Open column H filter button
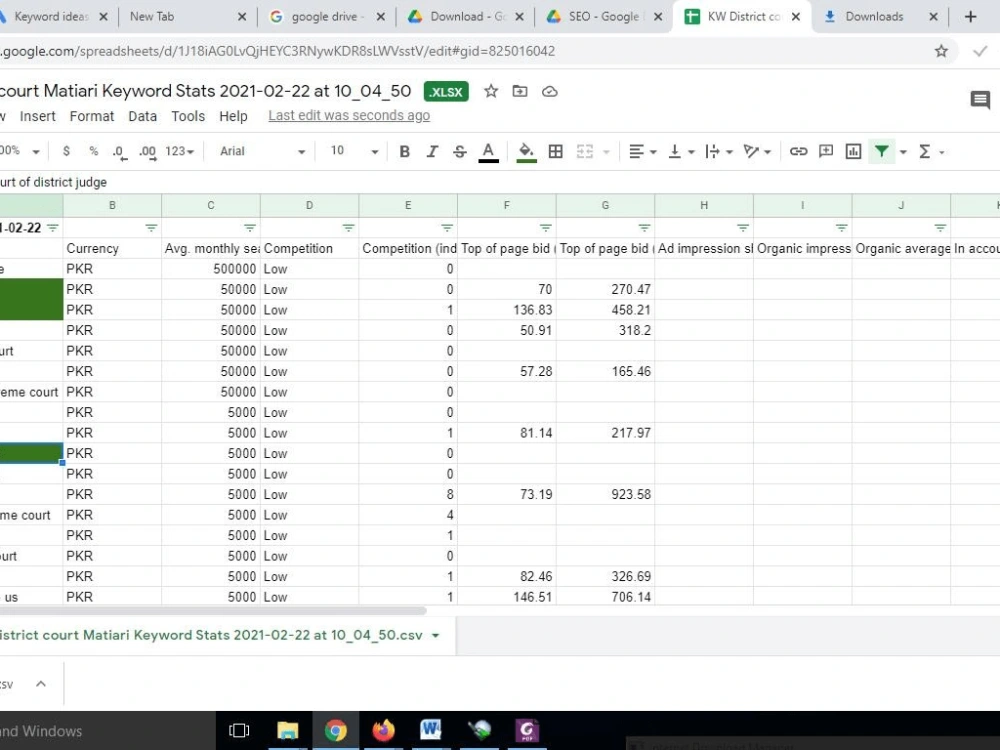The width and height of the screenshot is (1000, 750). click(x=743, y=228)
